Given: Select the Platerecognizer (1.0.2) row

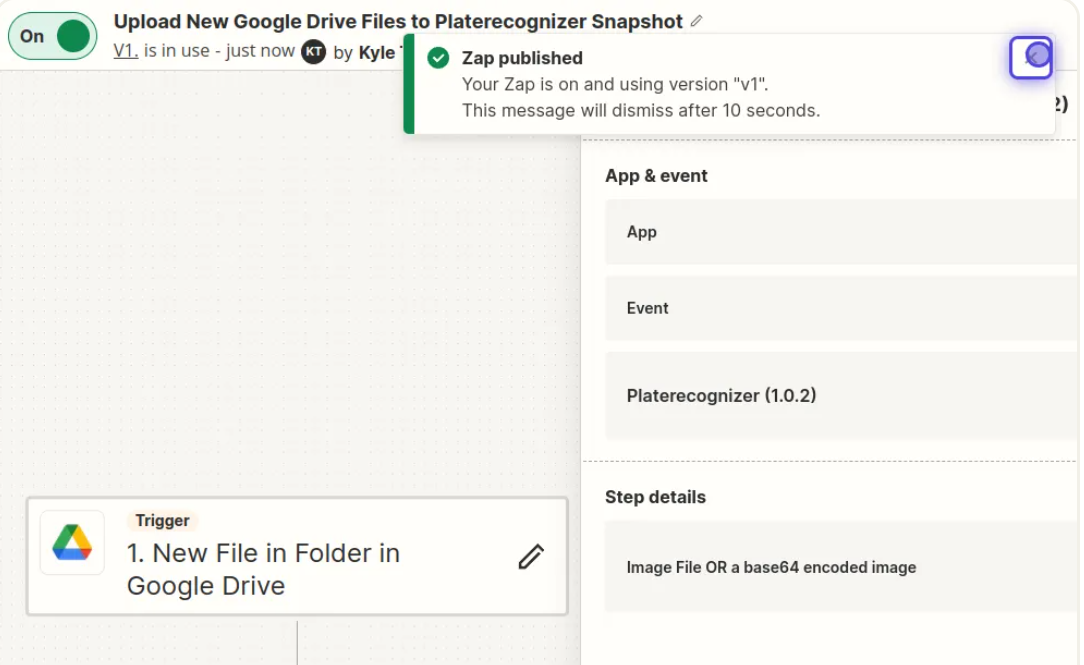Looking at the screenshot, I should pyautogui.click(x=840, y=396).
